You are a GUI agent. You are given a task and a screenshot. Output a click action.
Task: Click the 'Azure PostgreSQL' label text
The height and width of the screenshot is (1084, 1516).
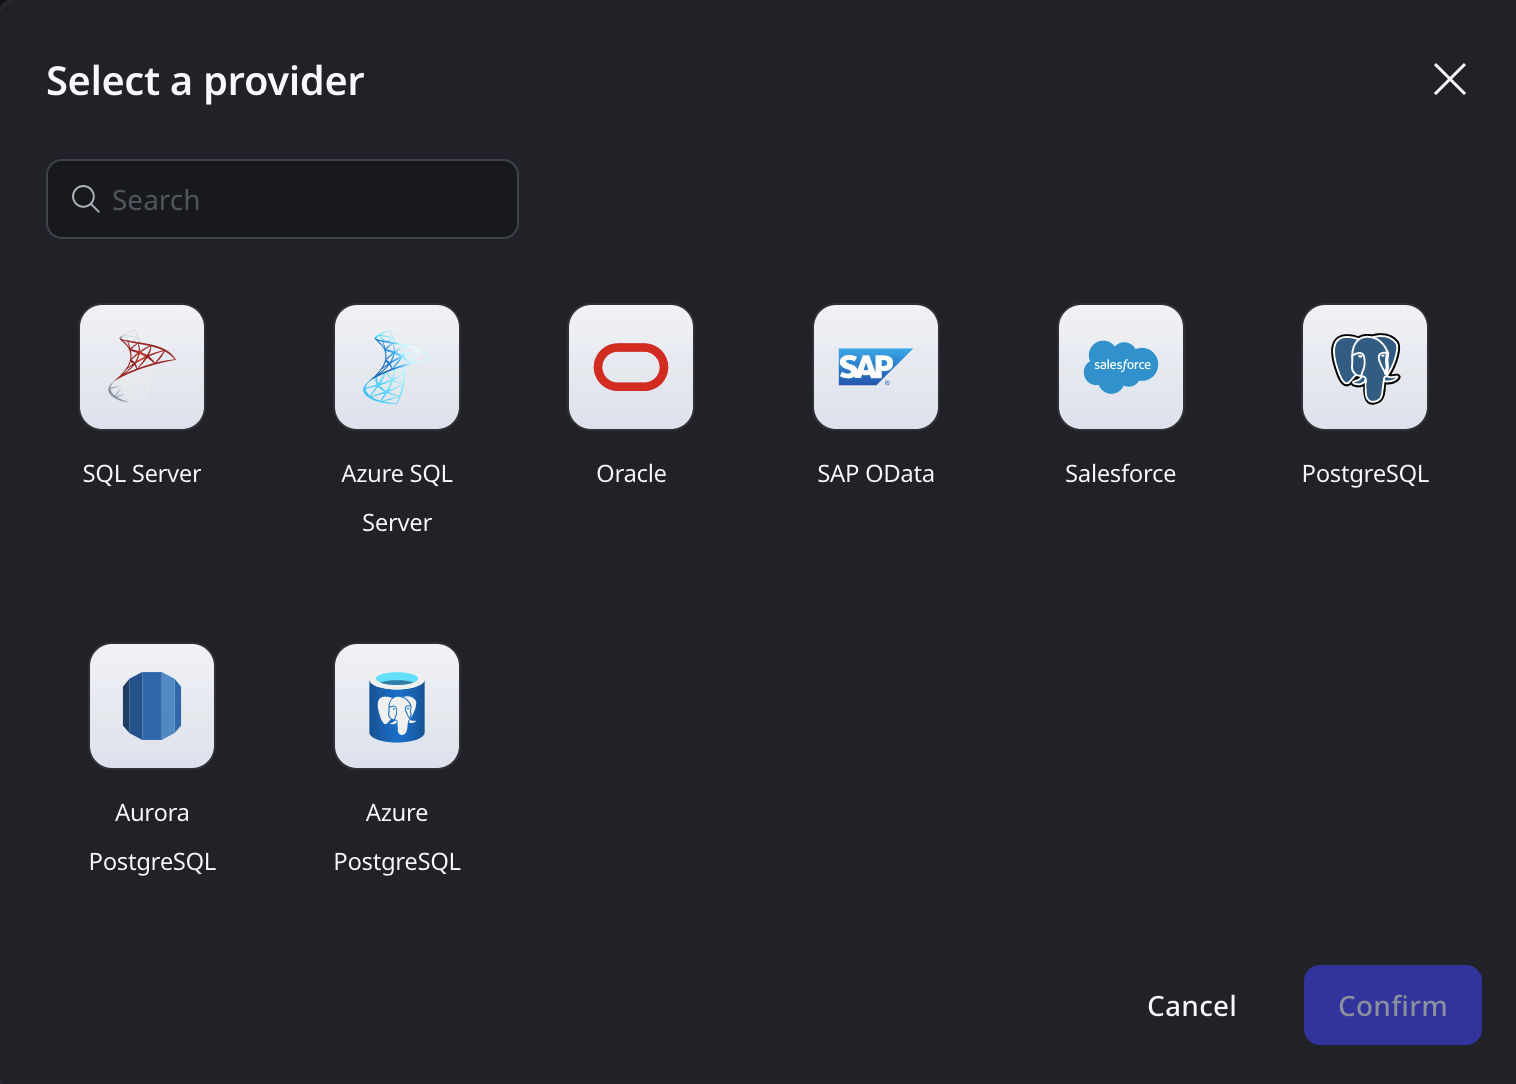click(397, 837)
